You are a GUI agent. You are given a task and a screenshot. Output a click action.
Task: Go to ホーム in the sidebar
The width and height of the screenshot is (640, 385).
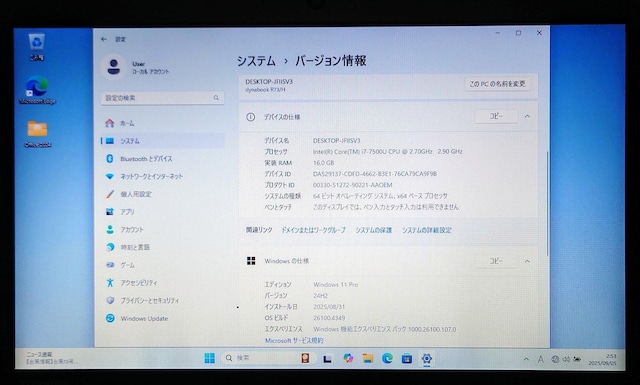coord(162,123)
